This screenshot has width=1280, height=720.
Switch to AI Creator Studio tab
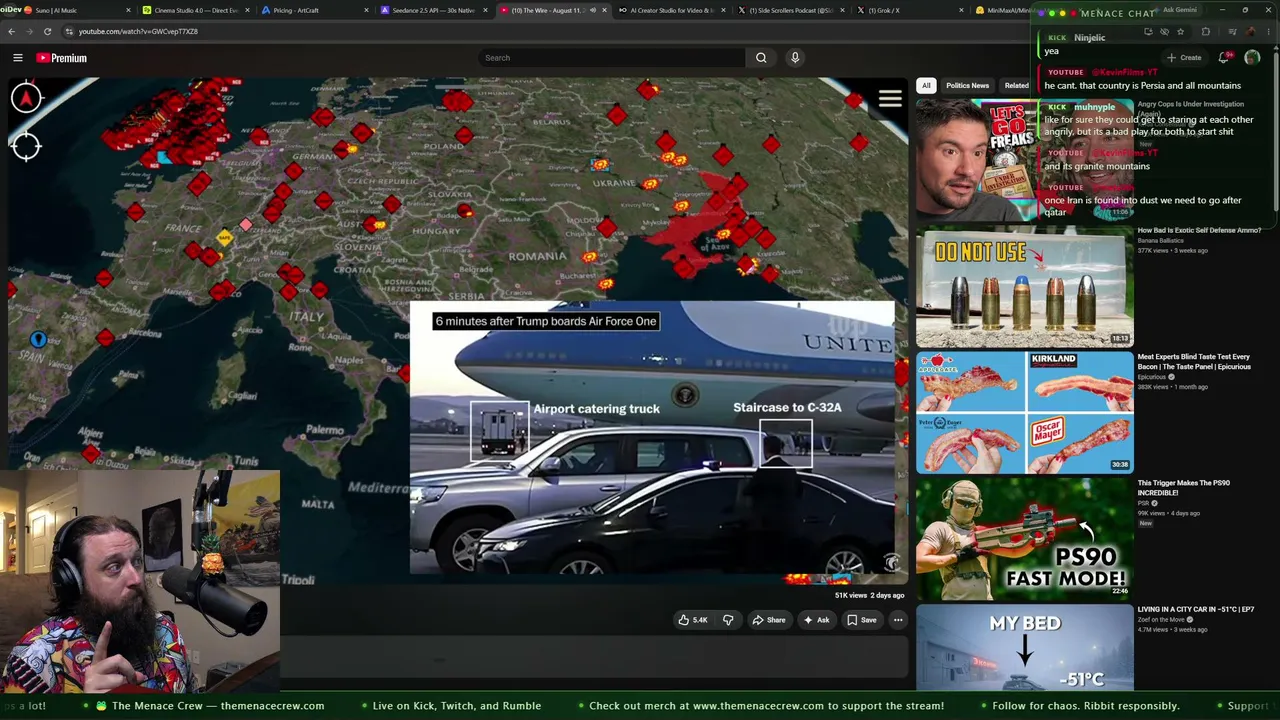tap(672, 10)
